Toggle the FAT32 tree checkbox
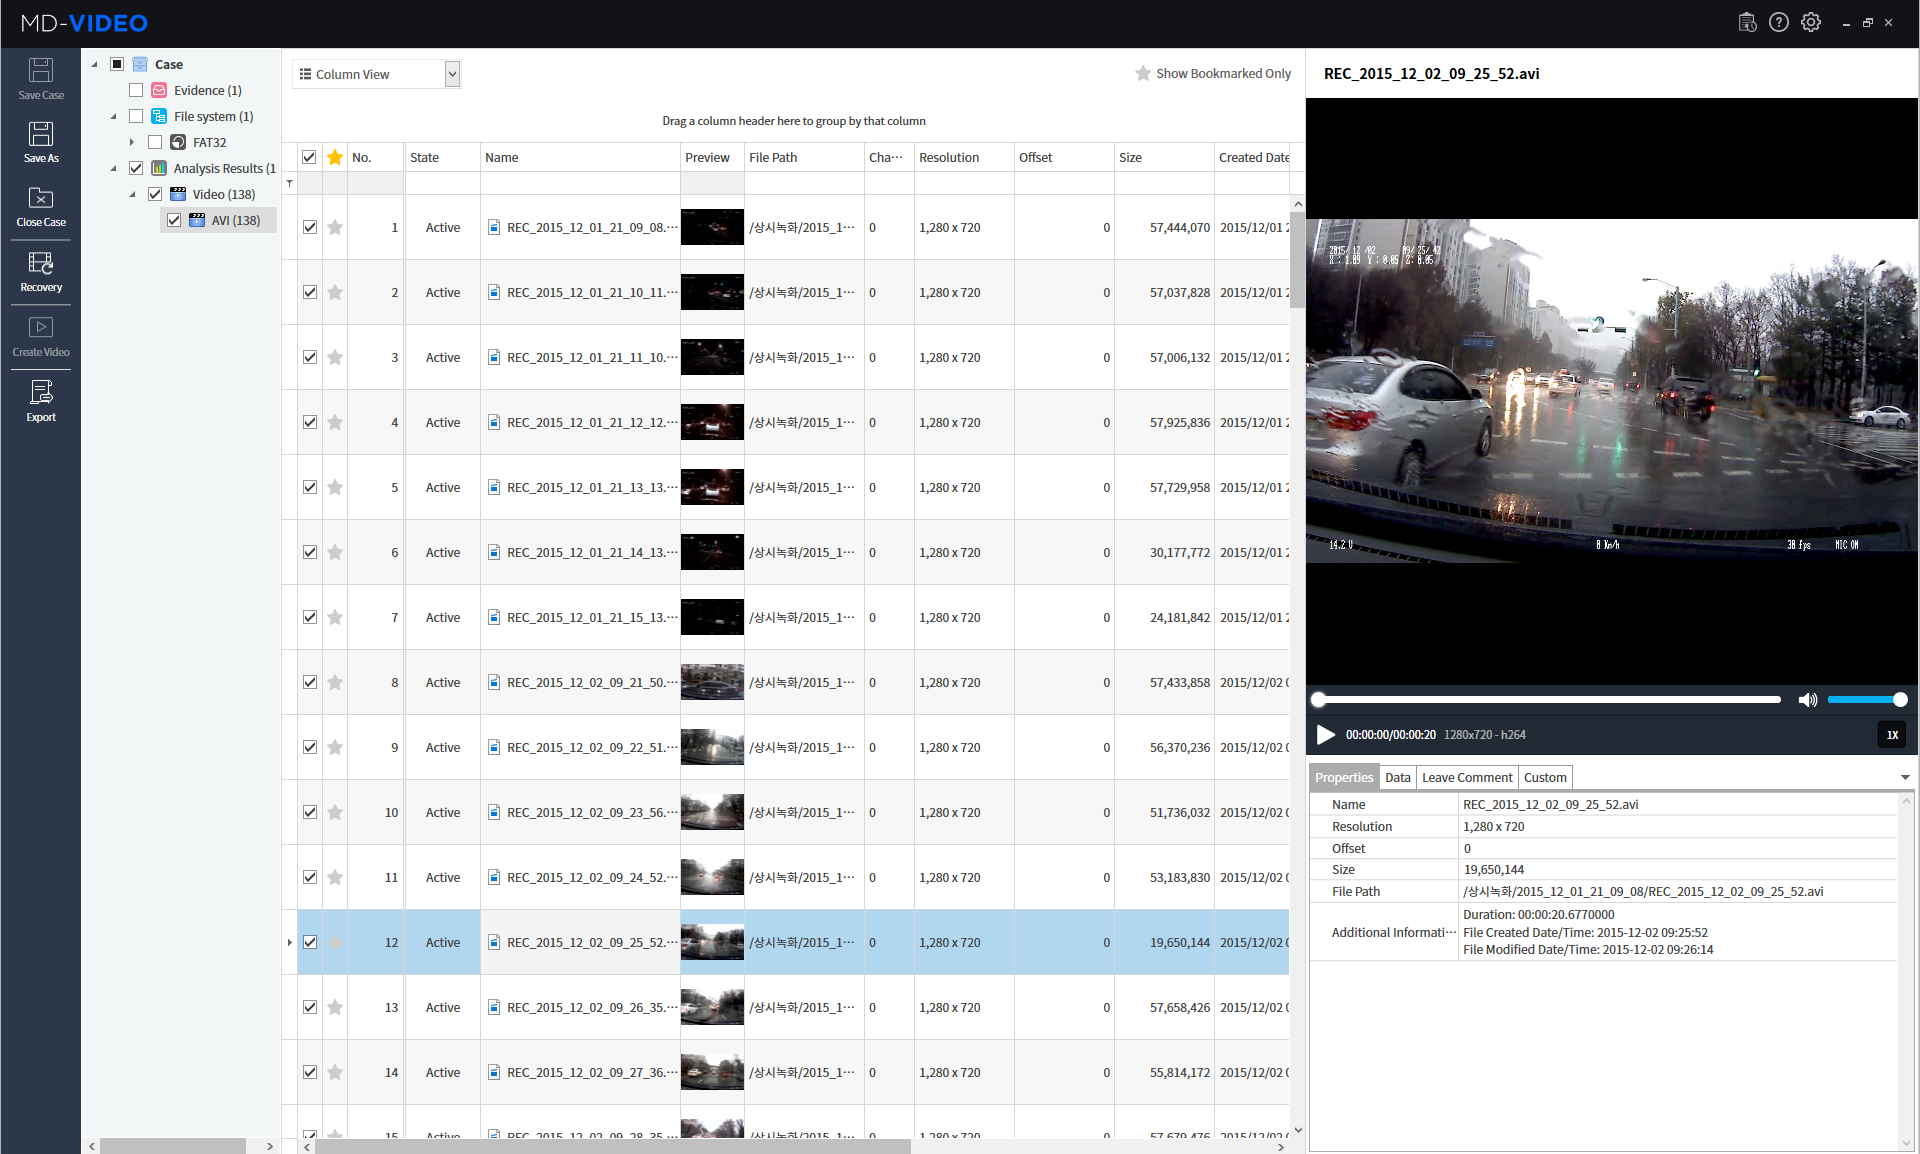 pyautogui.click(x=155, y=142)
